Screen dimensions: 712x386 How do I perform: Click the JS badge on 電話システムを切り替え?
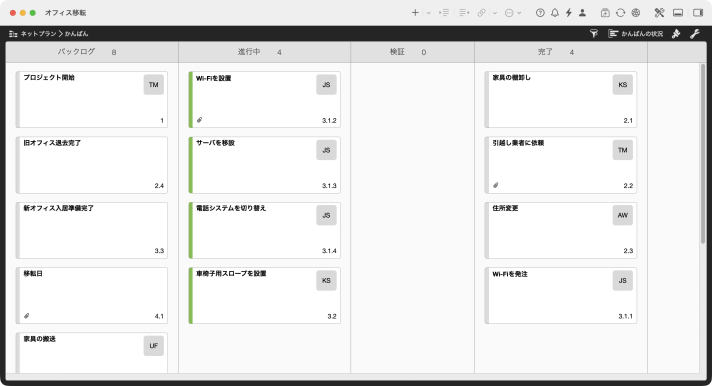(x=326, y=215)
